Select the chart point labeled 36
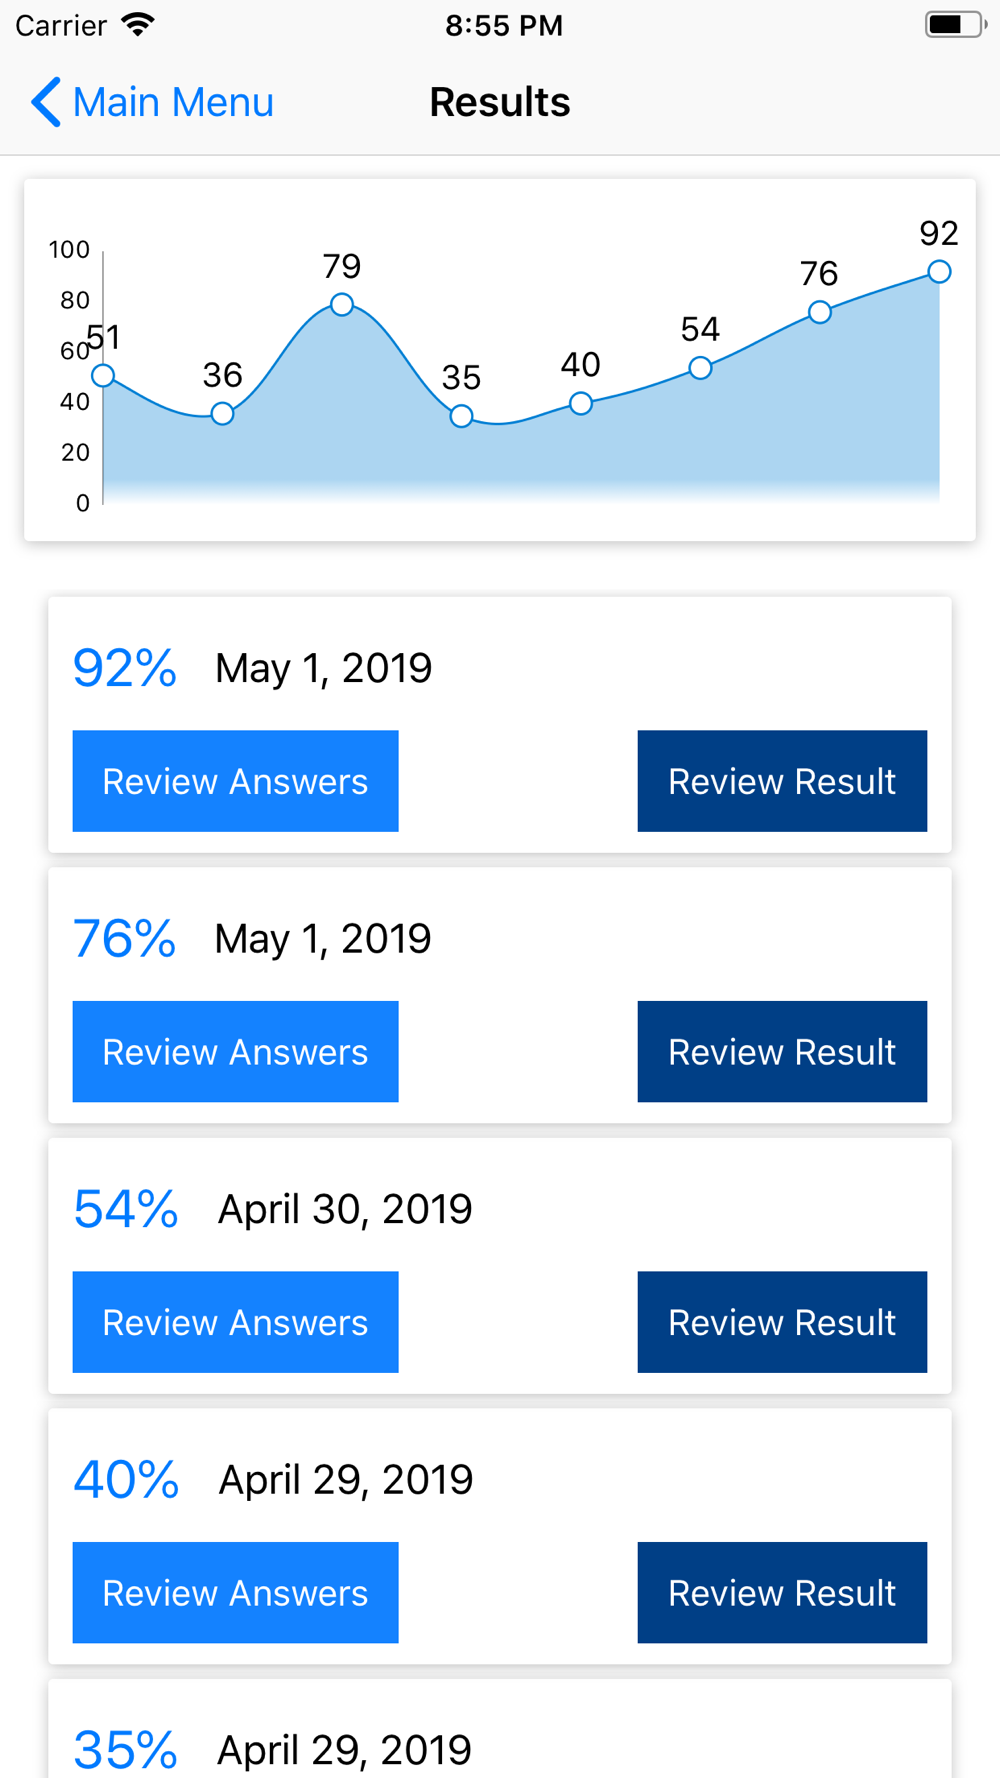This screenshot has width=1000, height=1778. pos(222,413)
